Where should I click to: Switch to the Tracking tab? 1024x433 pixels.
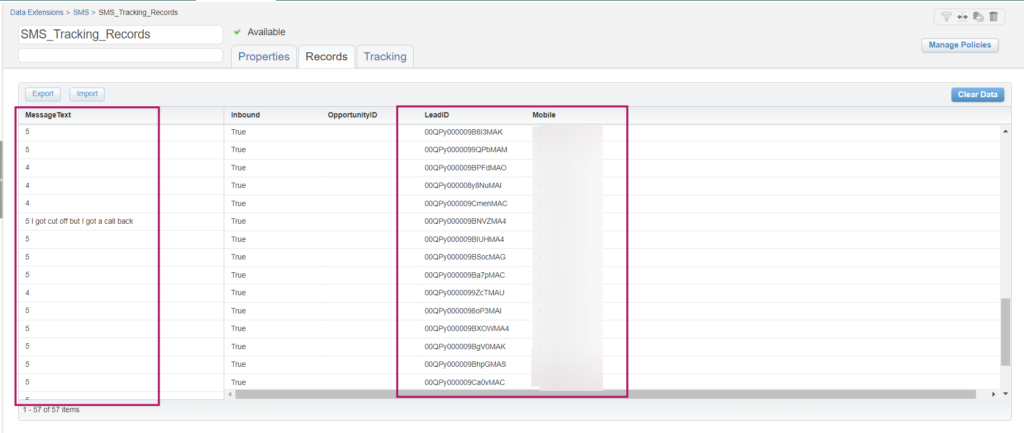point(385,57)
